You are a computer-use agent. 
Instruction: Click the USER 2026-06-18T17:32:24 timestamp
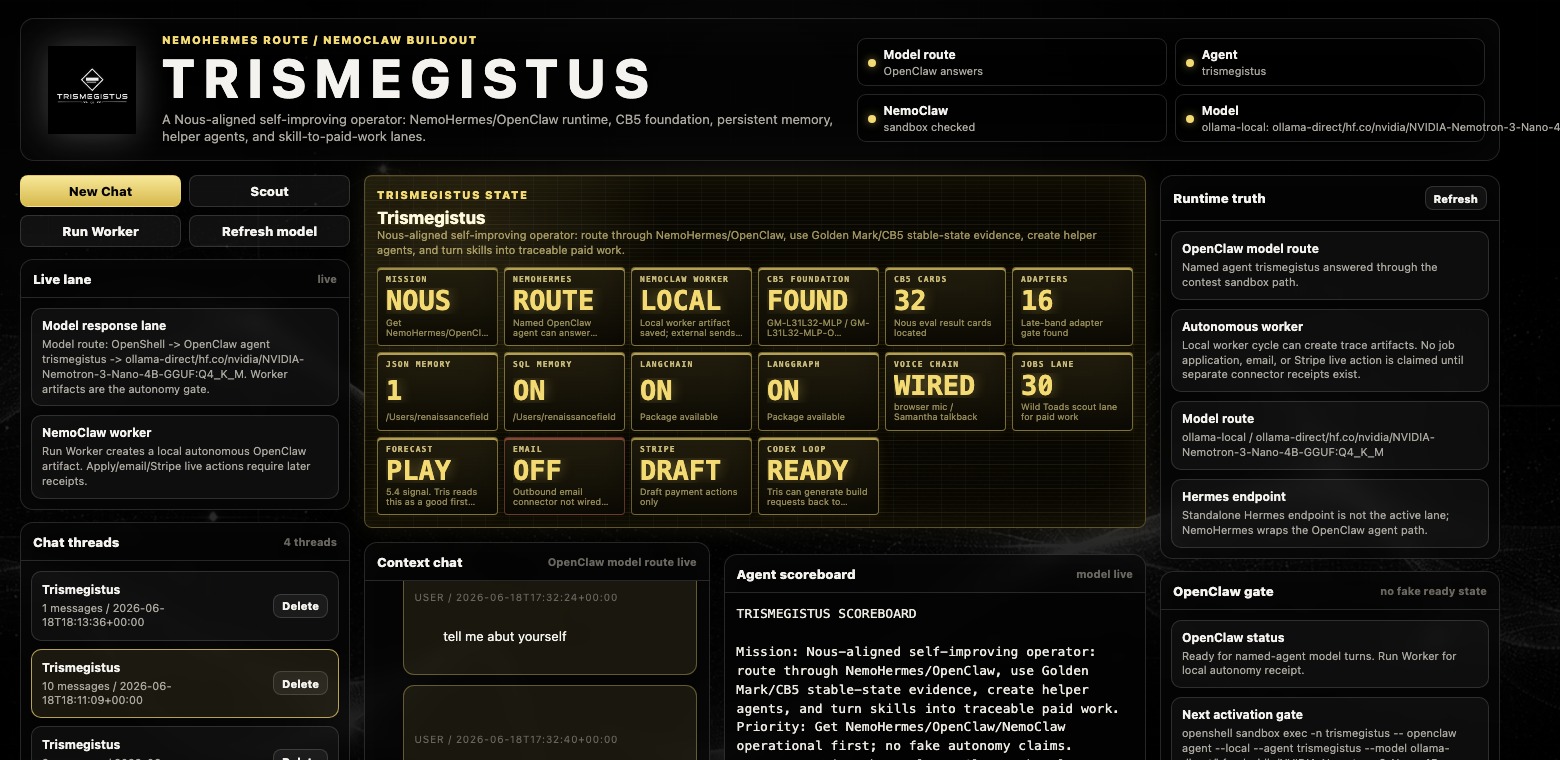(516, 597)
